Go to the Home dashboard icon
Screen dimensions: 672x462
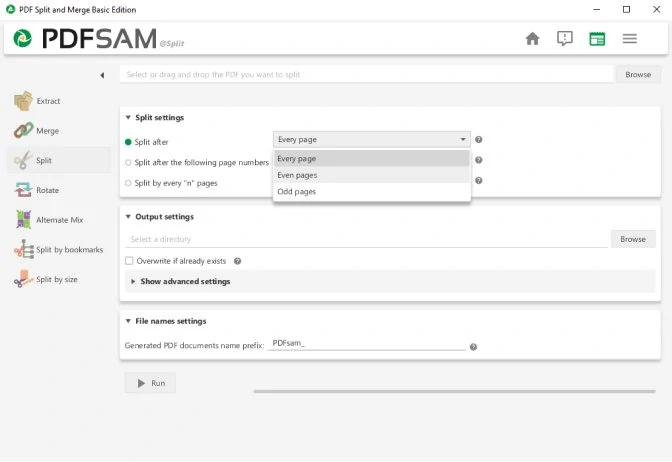tap(532, 39)
